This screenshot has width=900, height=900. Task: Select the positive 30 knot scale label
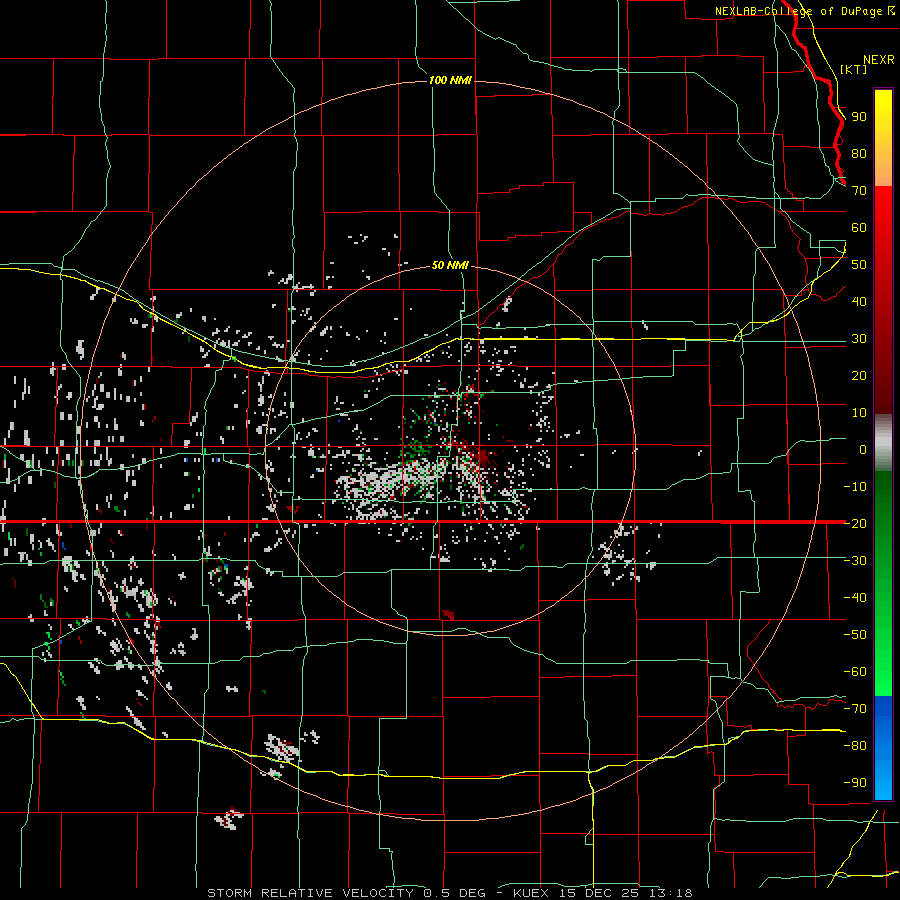coord(859,339)
